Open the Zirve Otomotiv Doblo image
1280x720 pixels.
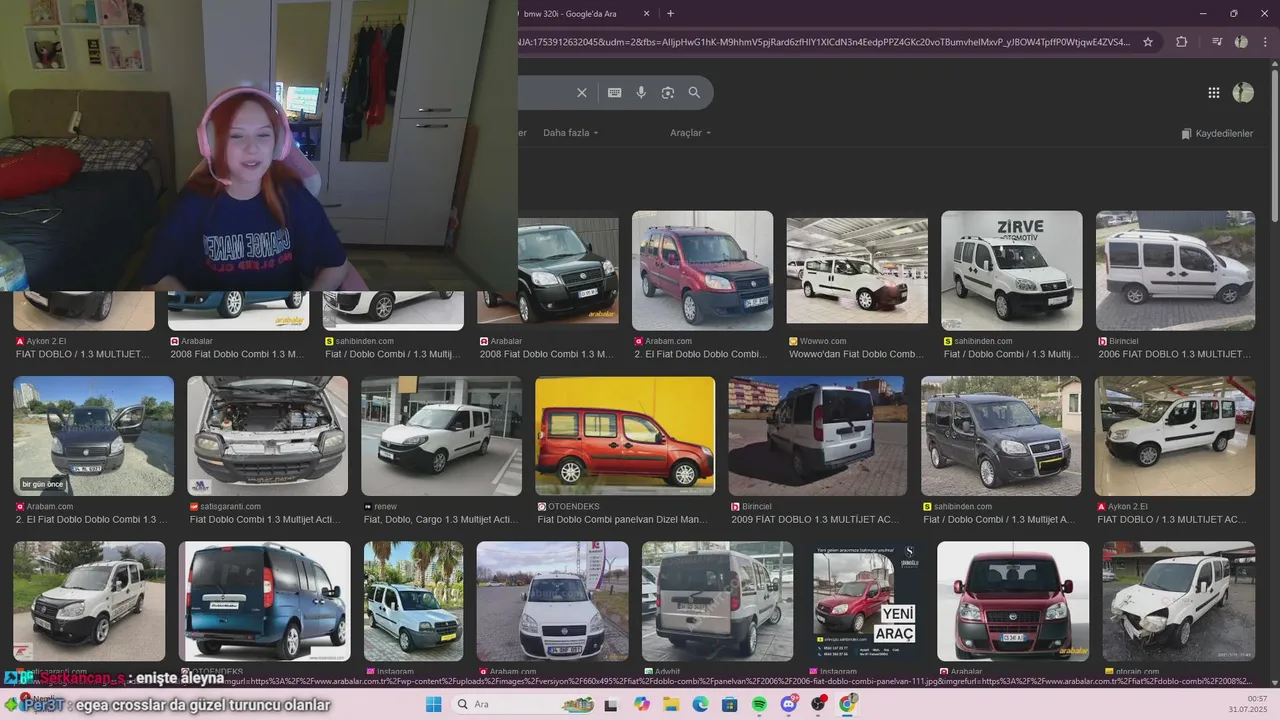pyautogui.click(x=1011, y=270)
